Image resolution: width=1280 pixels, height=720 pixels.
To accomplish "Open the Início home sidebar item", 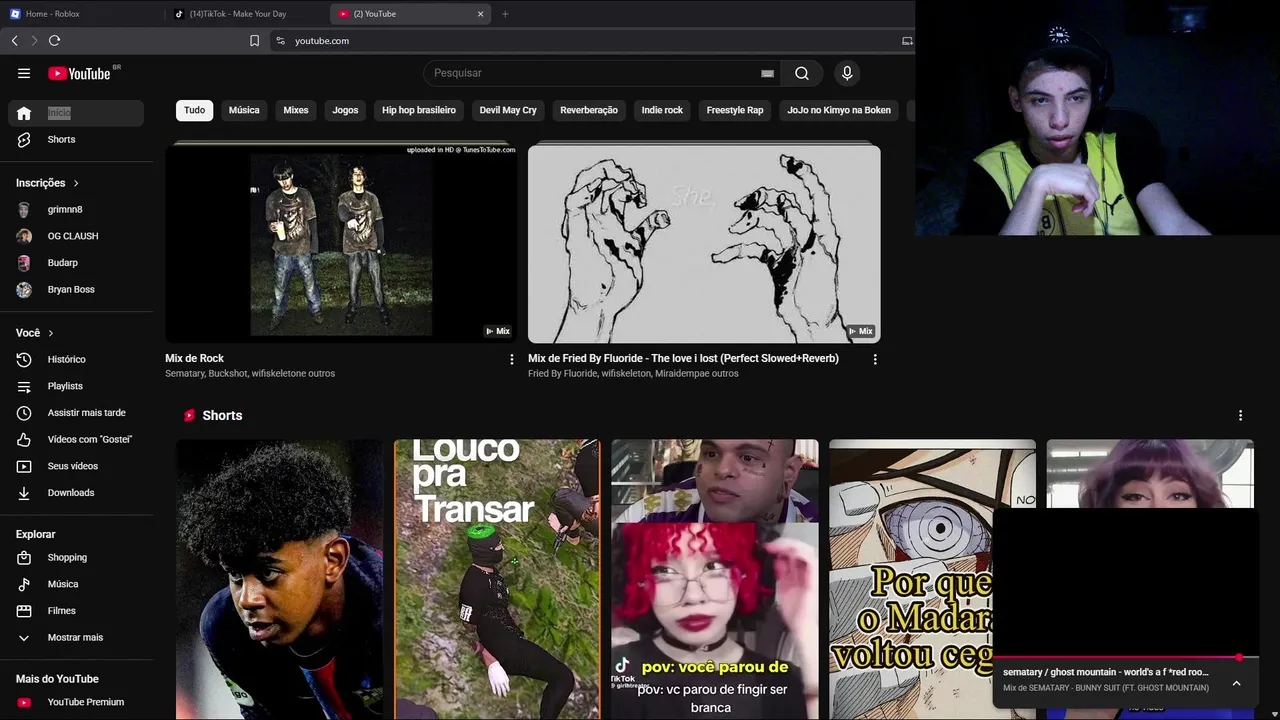I will 76,113.
